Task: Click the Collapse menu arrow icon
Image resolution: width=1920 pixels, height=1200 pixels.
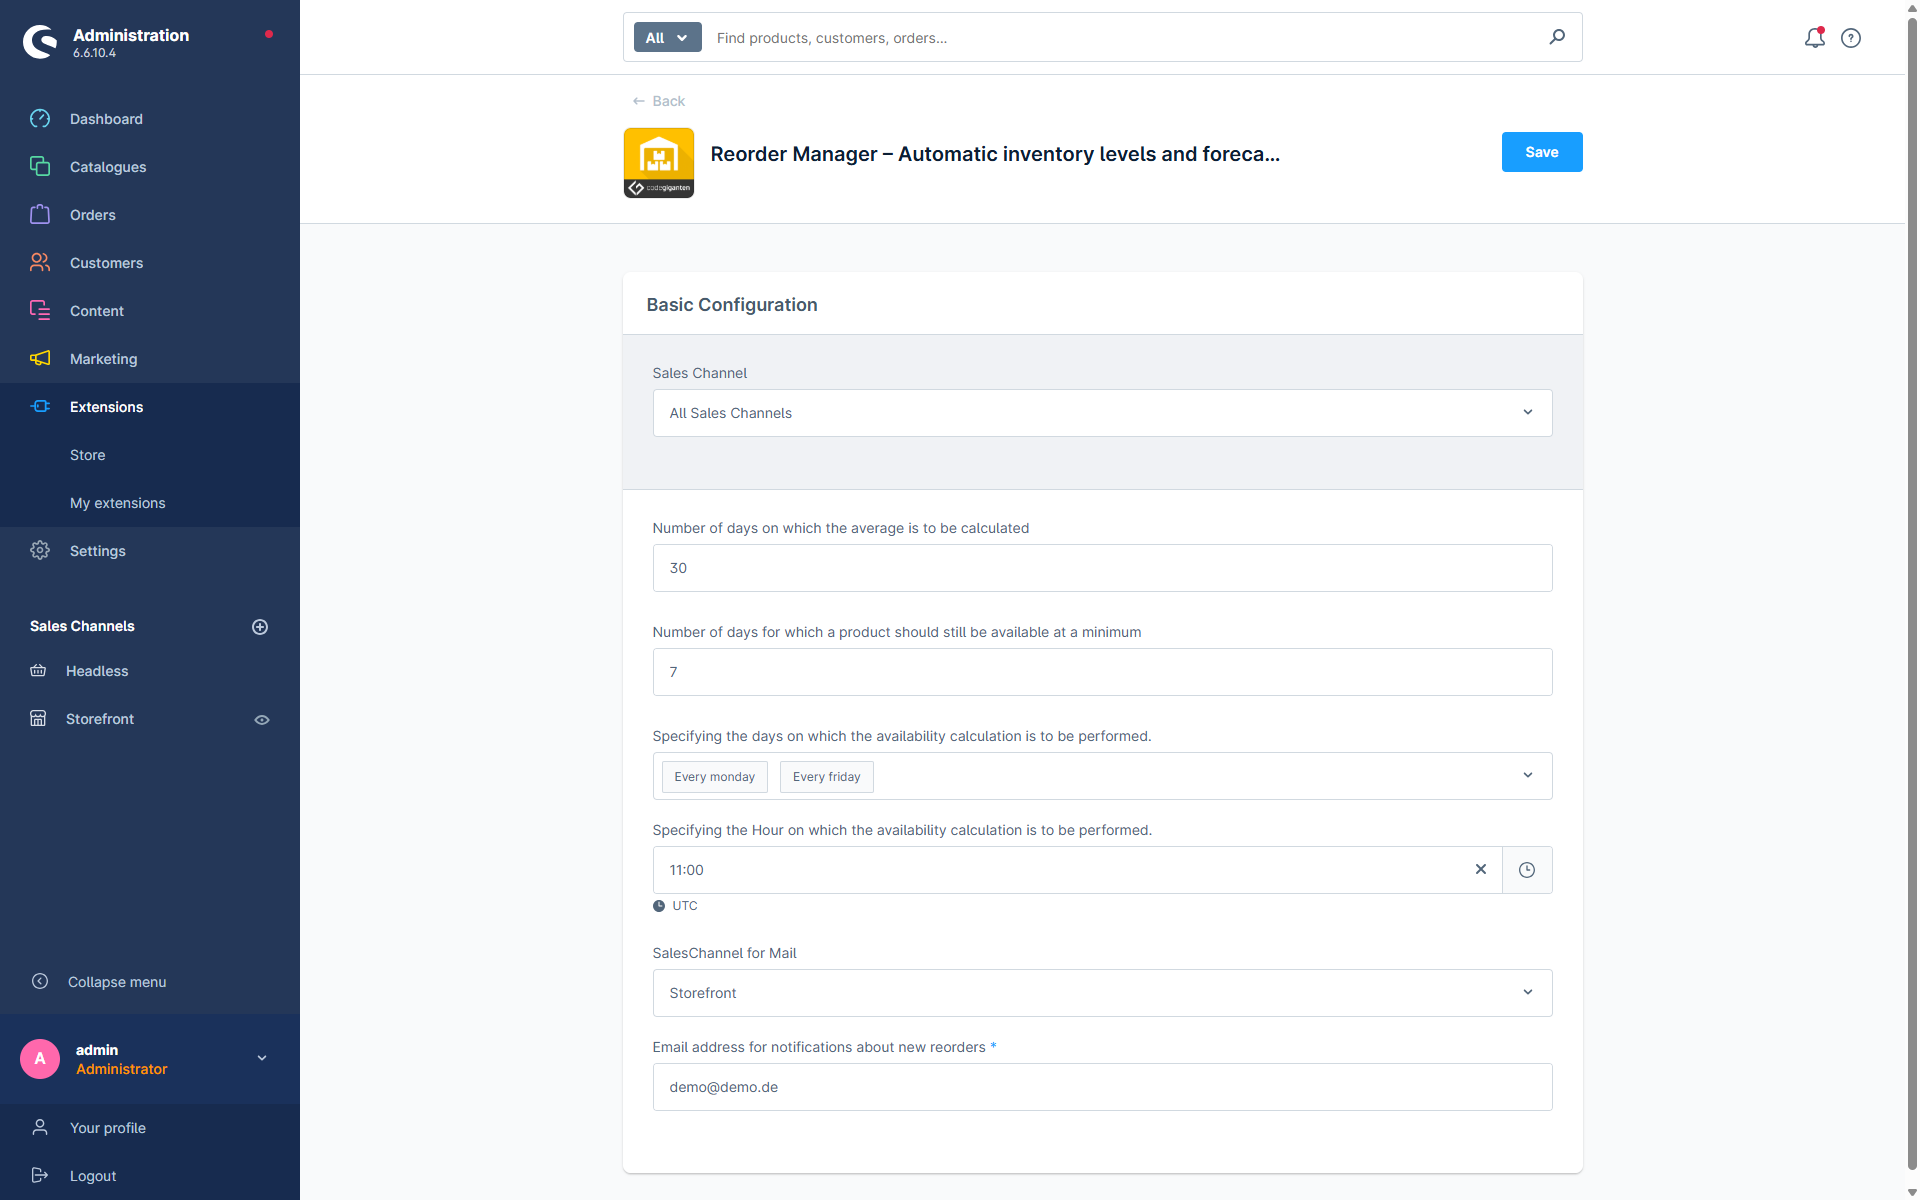Action: click(40, 982)
